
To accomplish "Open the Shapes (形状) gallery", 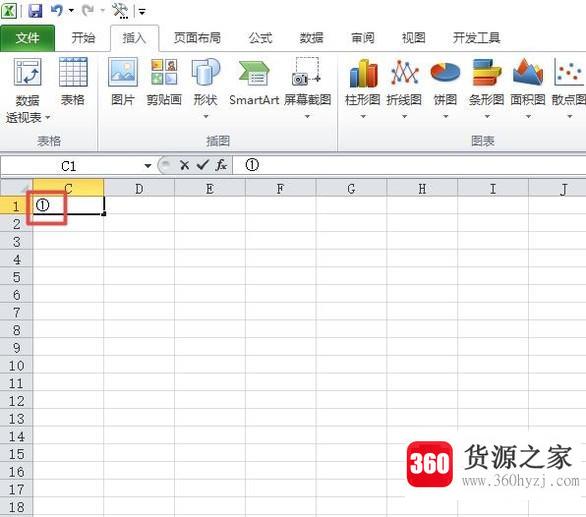I will [x=206, y=88].
